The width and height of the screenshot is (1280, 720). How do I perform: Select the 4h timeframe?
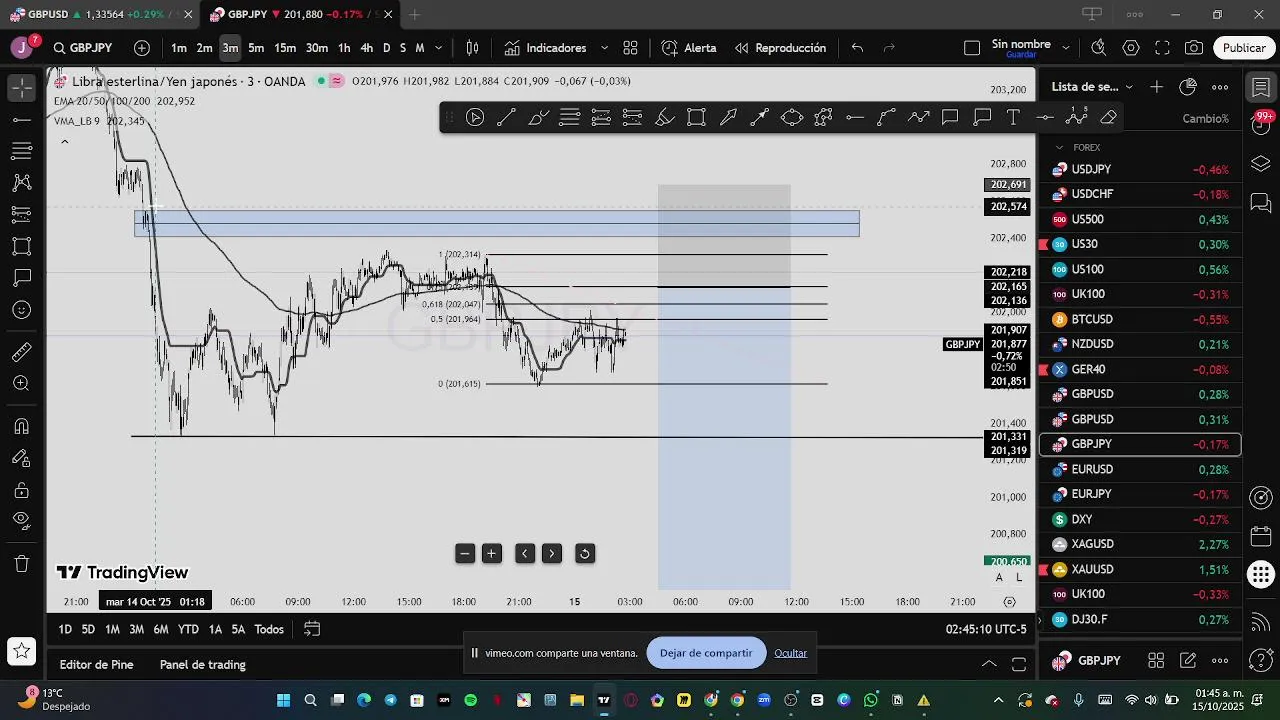click(366, 48)
